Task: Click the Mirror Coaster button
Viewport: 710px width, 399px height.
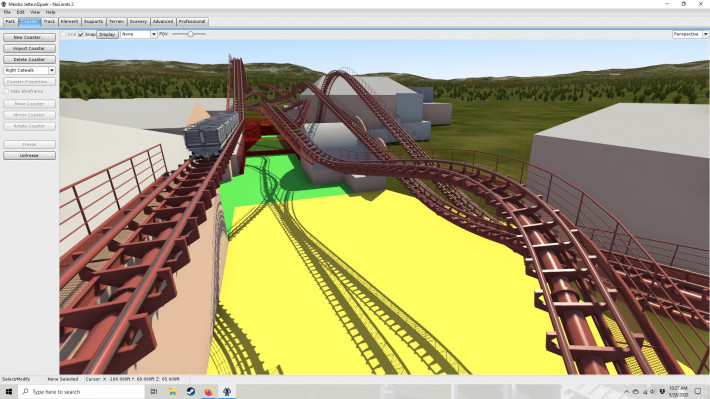Action: point(29,115)
